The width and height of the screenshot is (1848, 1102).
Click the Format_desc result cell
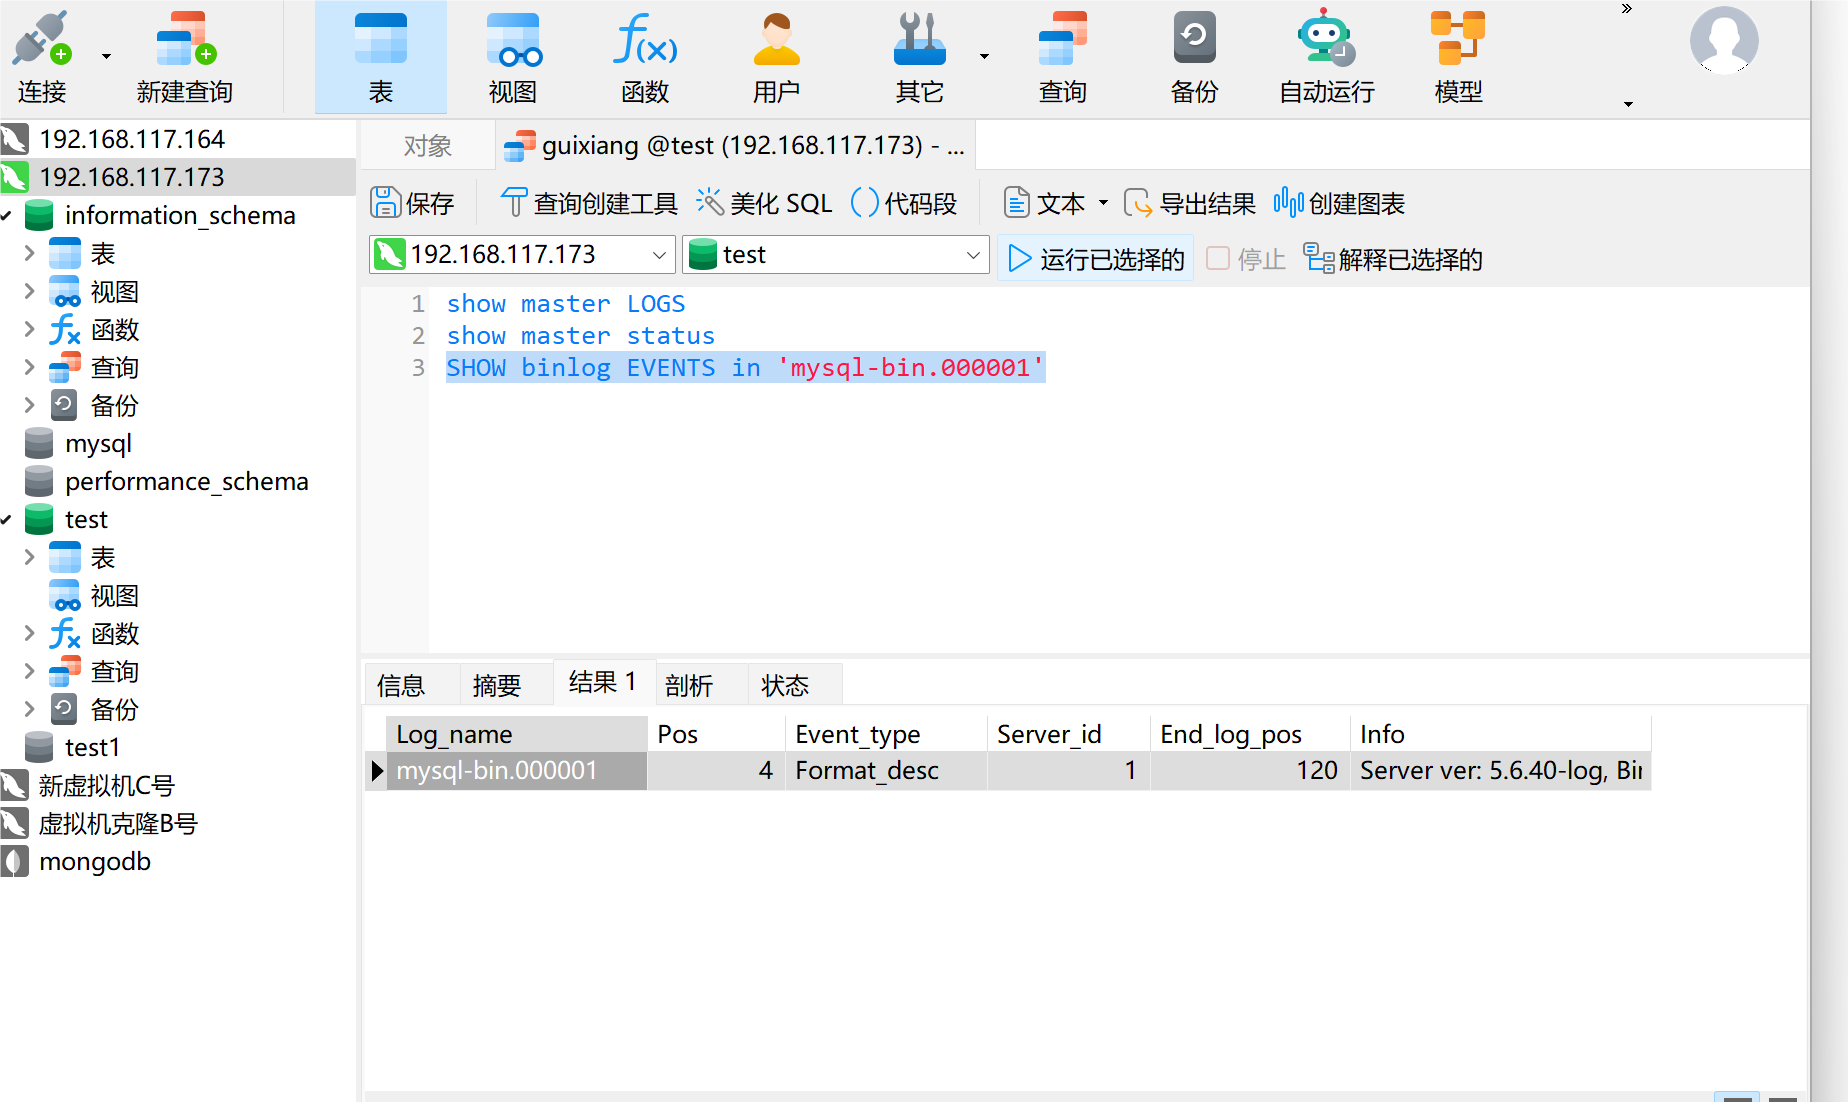coord(886,771)
